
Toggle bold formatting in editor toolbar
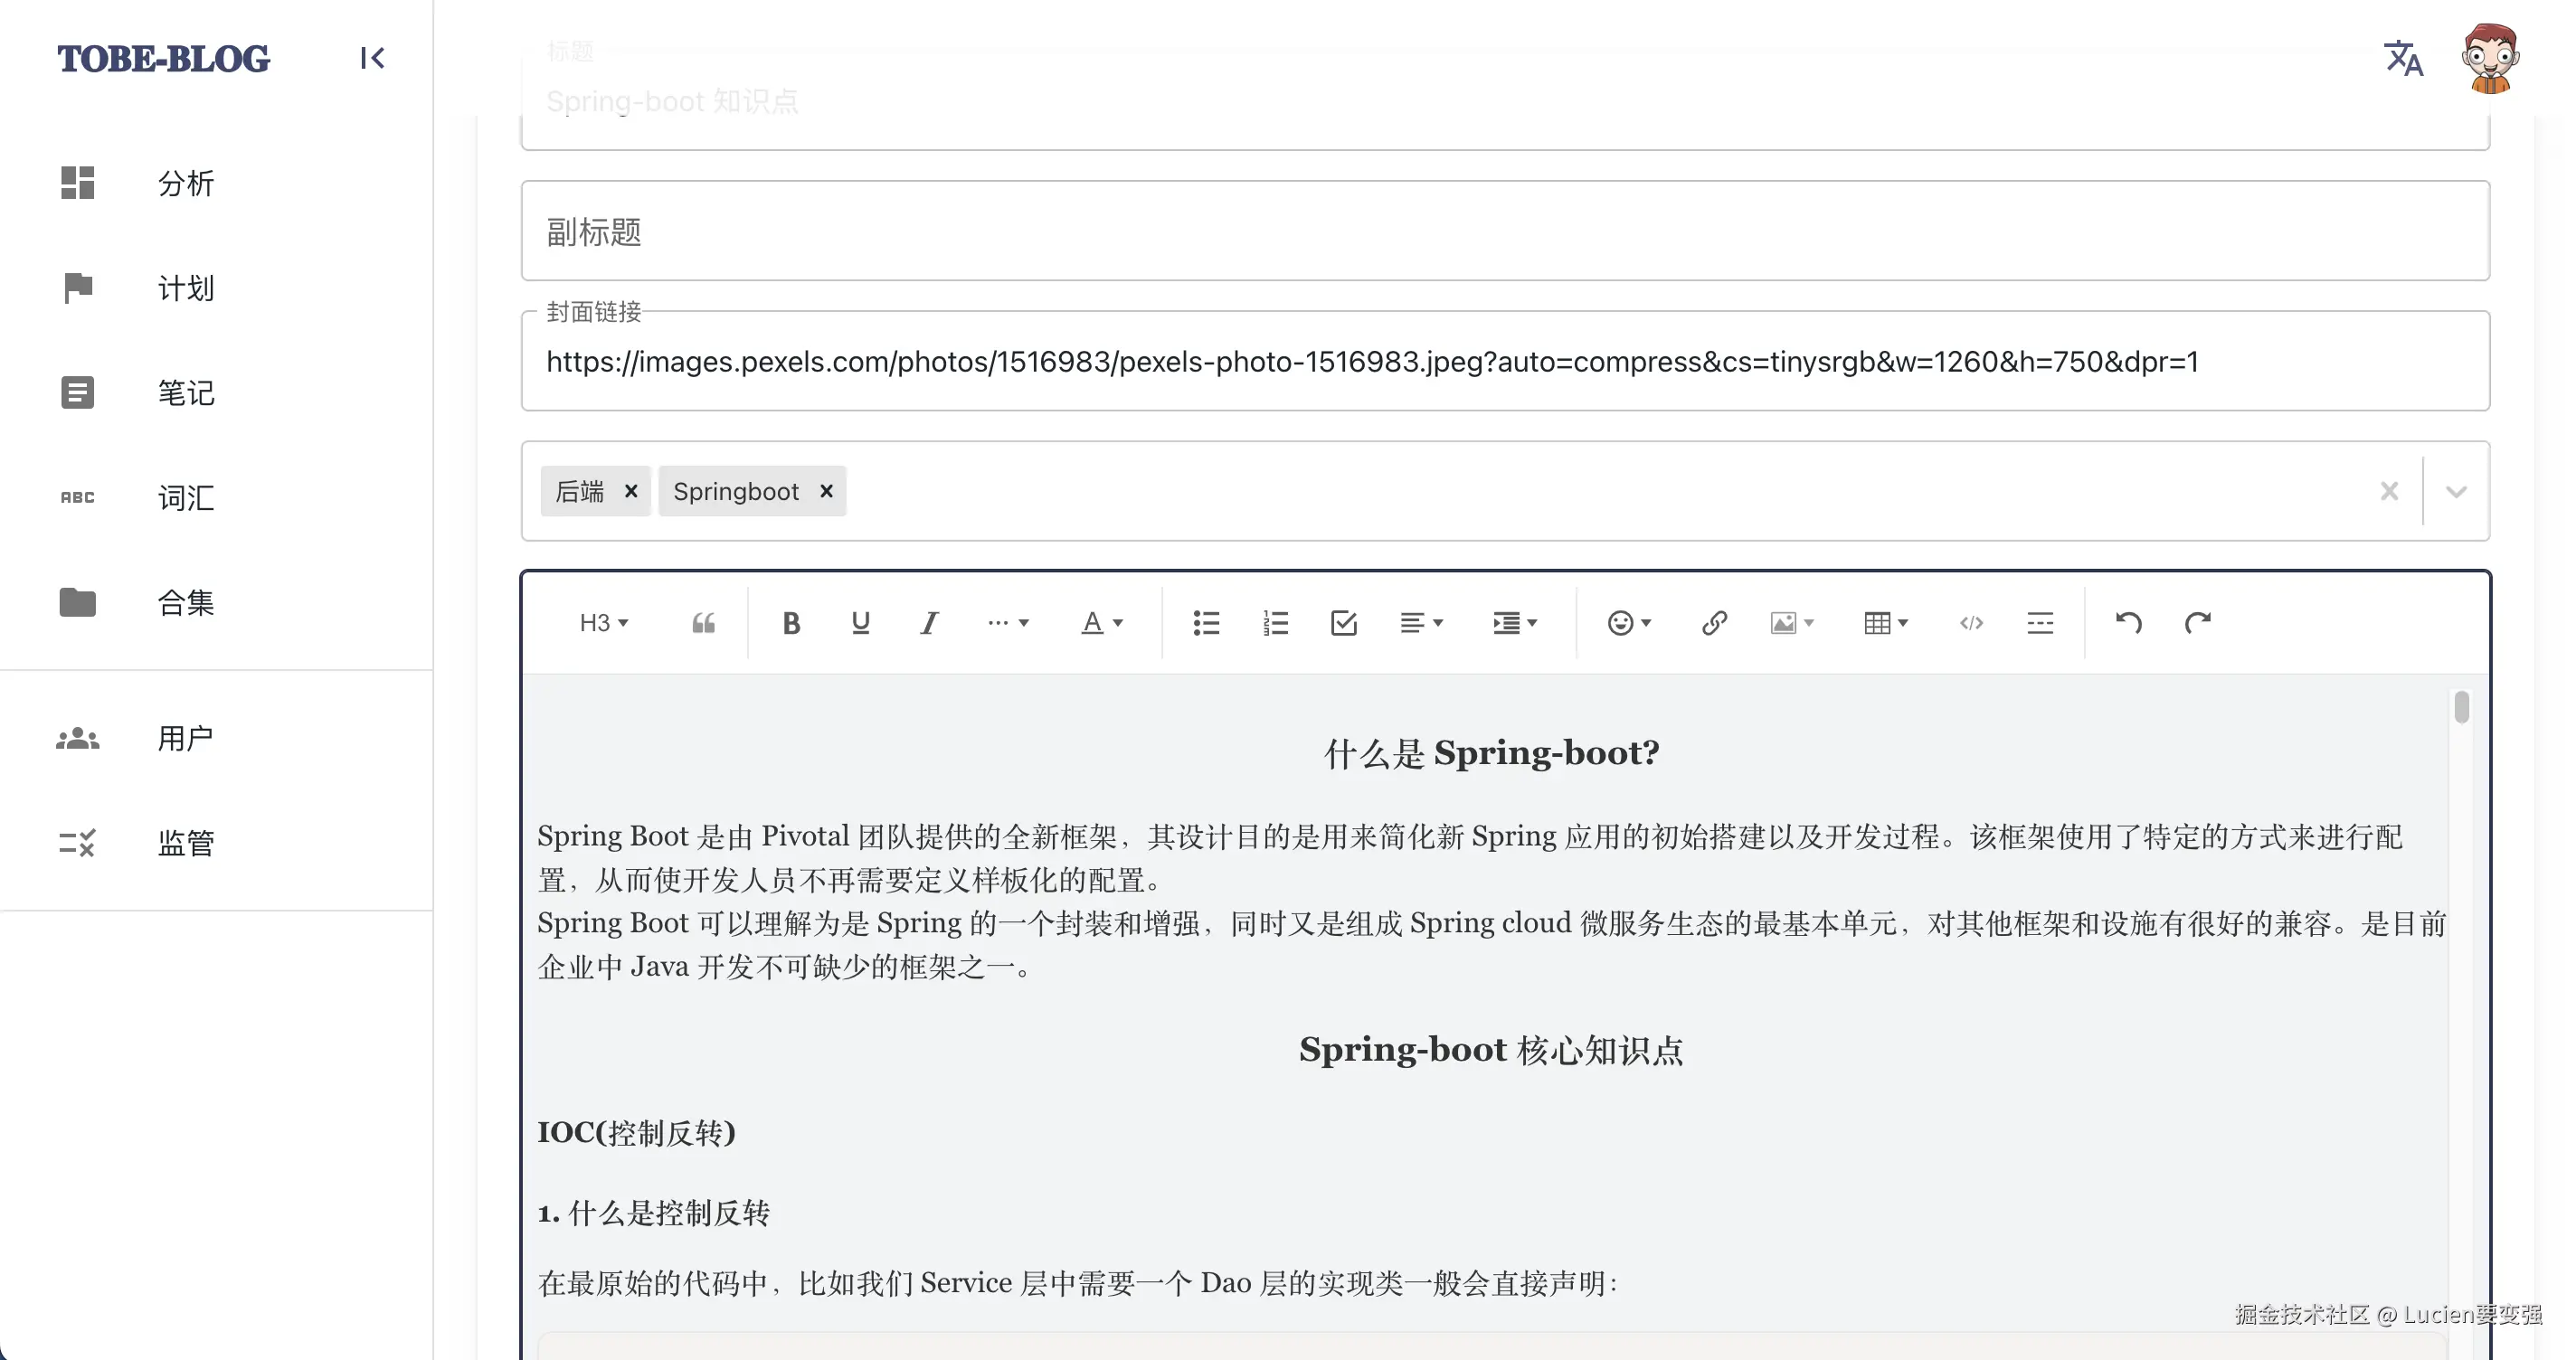[791, 623]
